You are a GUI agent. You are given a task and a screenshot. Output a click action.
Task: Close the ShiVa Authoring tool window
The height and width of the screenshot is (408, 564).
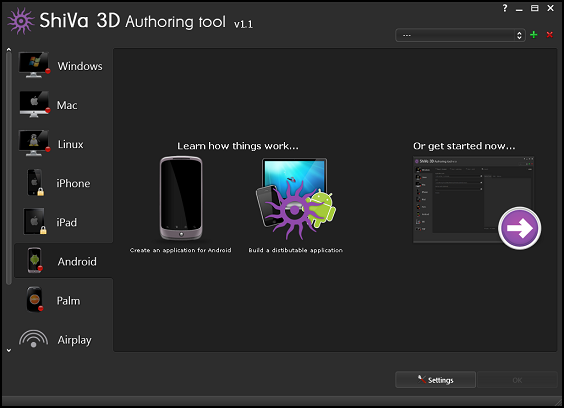[x=550, y=8]
